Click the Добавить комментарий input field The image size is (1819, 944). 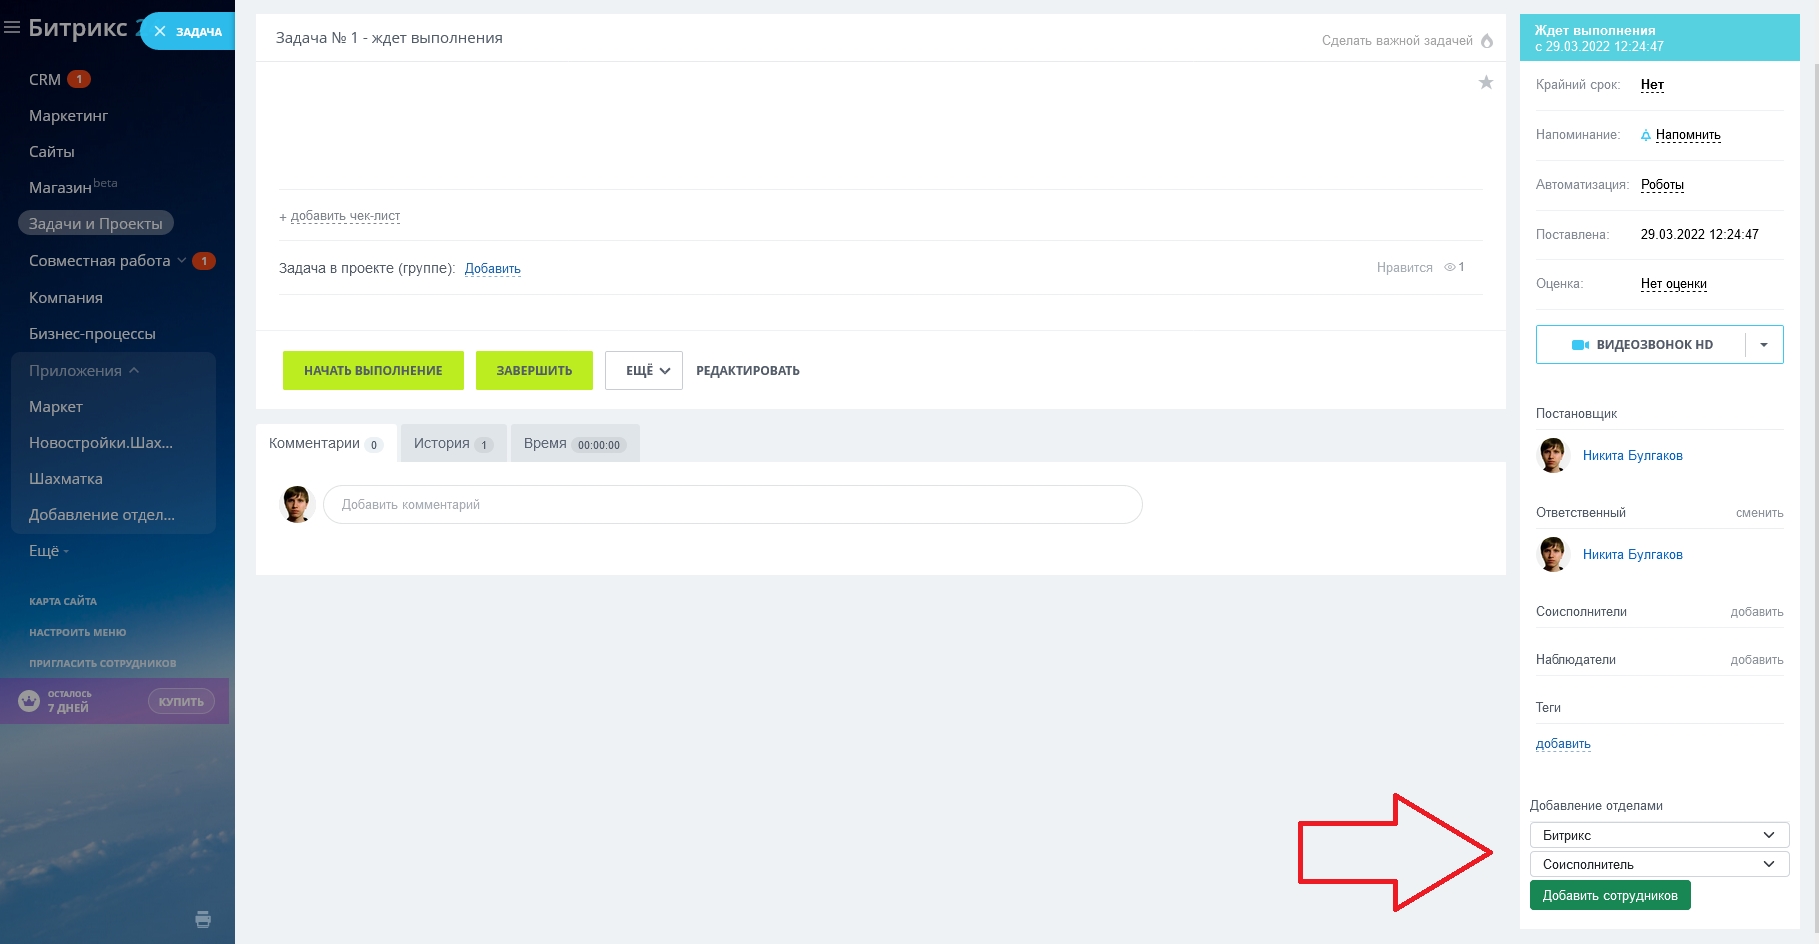click(x=733, y=504)
